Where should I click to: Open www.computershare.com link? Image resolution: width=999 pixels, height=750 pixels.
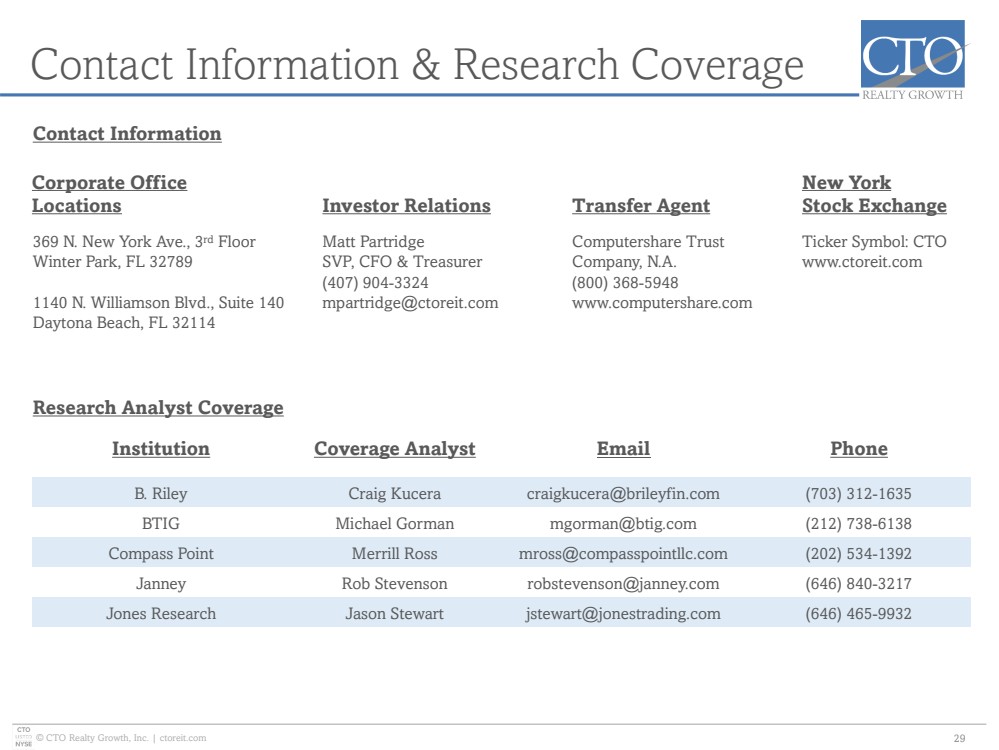click(x=662, y=303)
